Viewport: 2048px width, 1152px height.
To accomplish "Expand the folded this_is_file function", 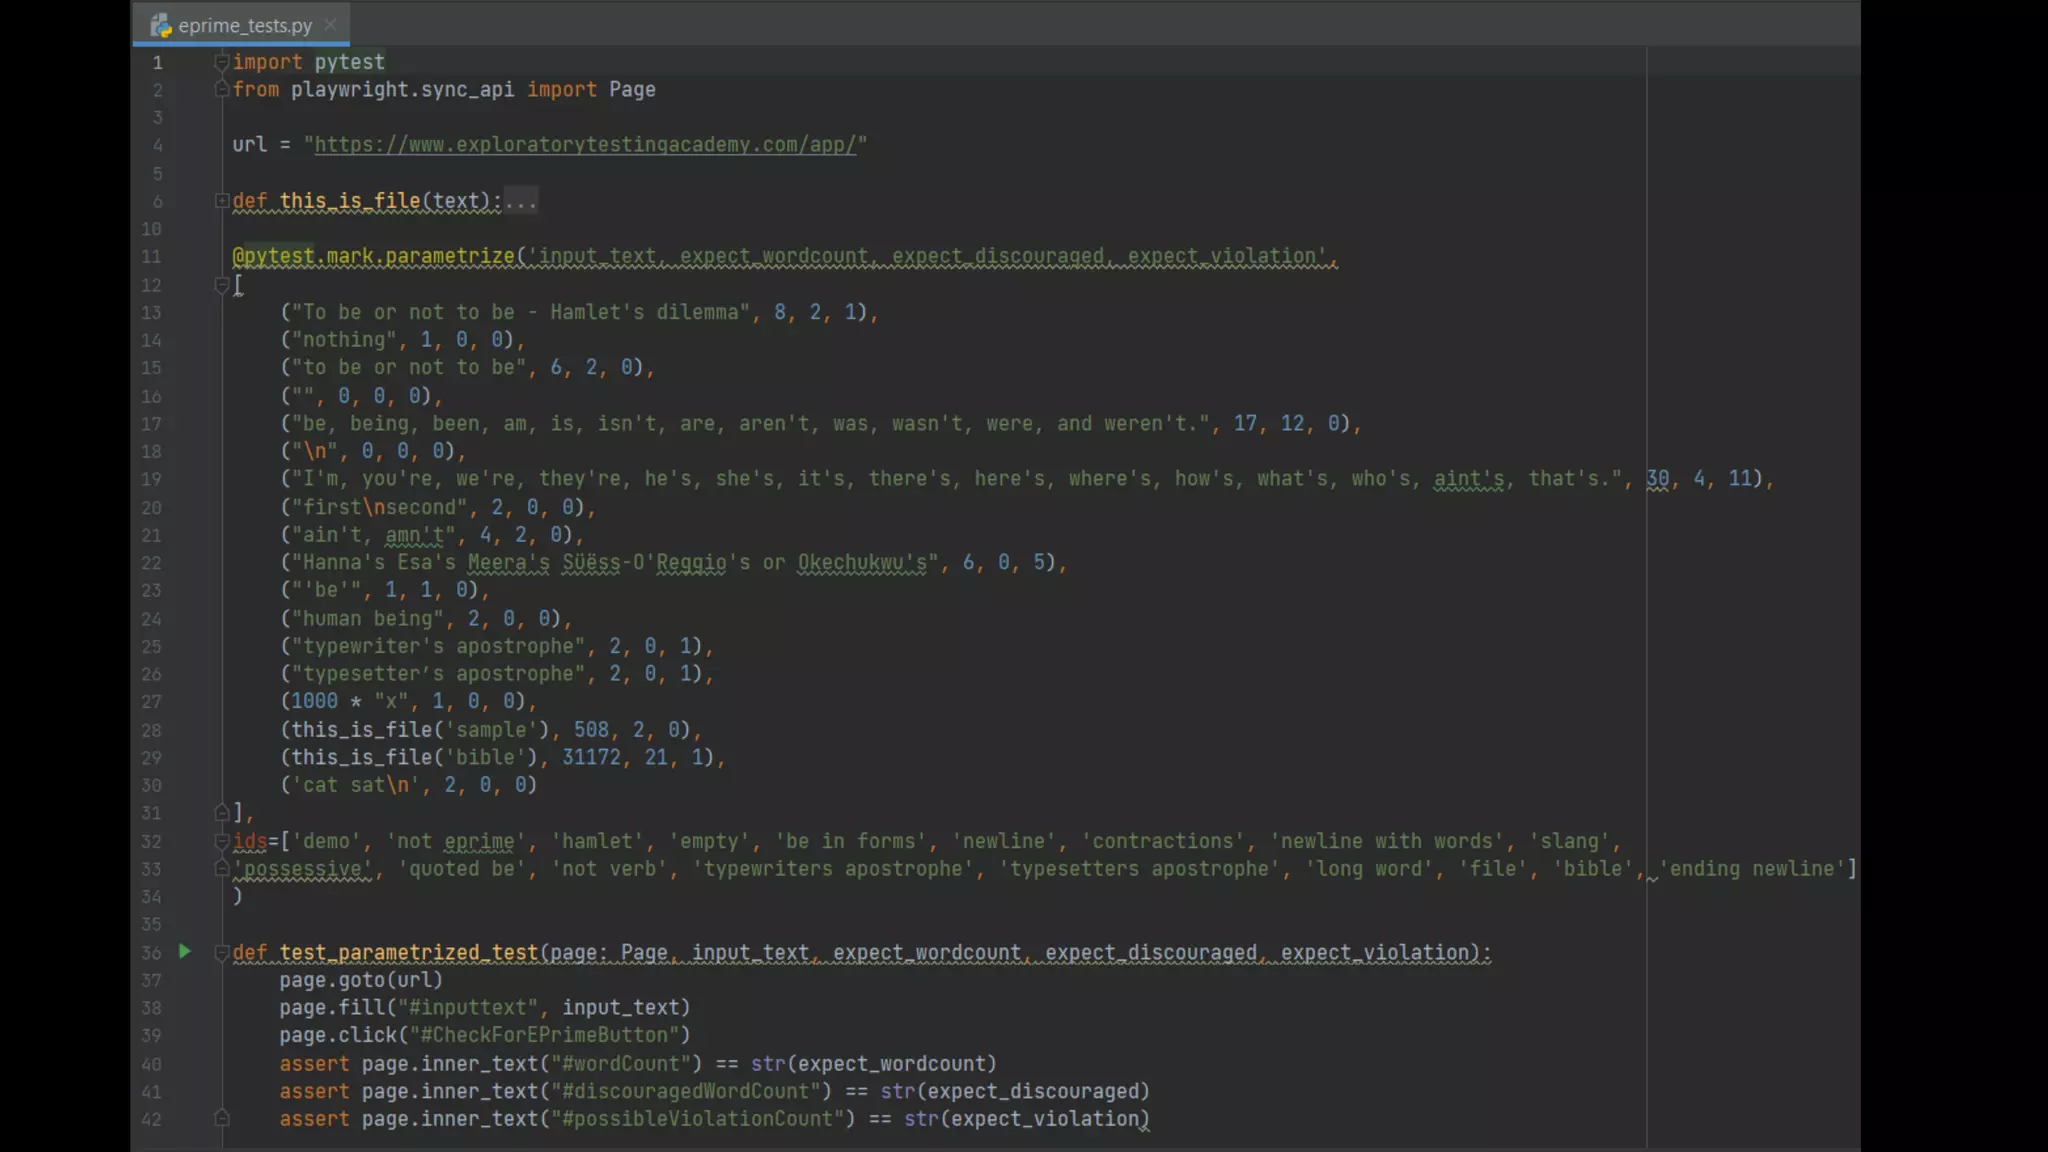I will click(x=222, y=201).
